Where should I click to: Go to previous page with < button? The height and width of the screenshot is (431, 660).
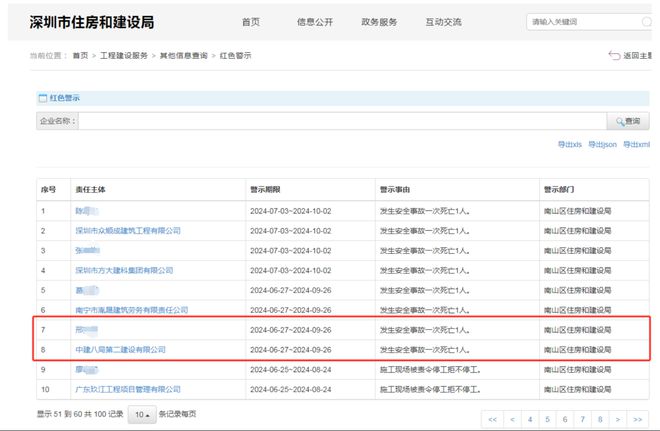point(512,419)
